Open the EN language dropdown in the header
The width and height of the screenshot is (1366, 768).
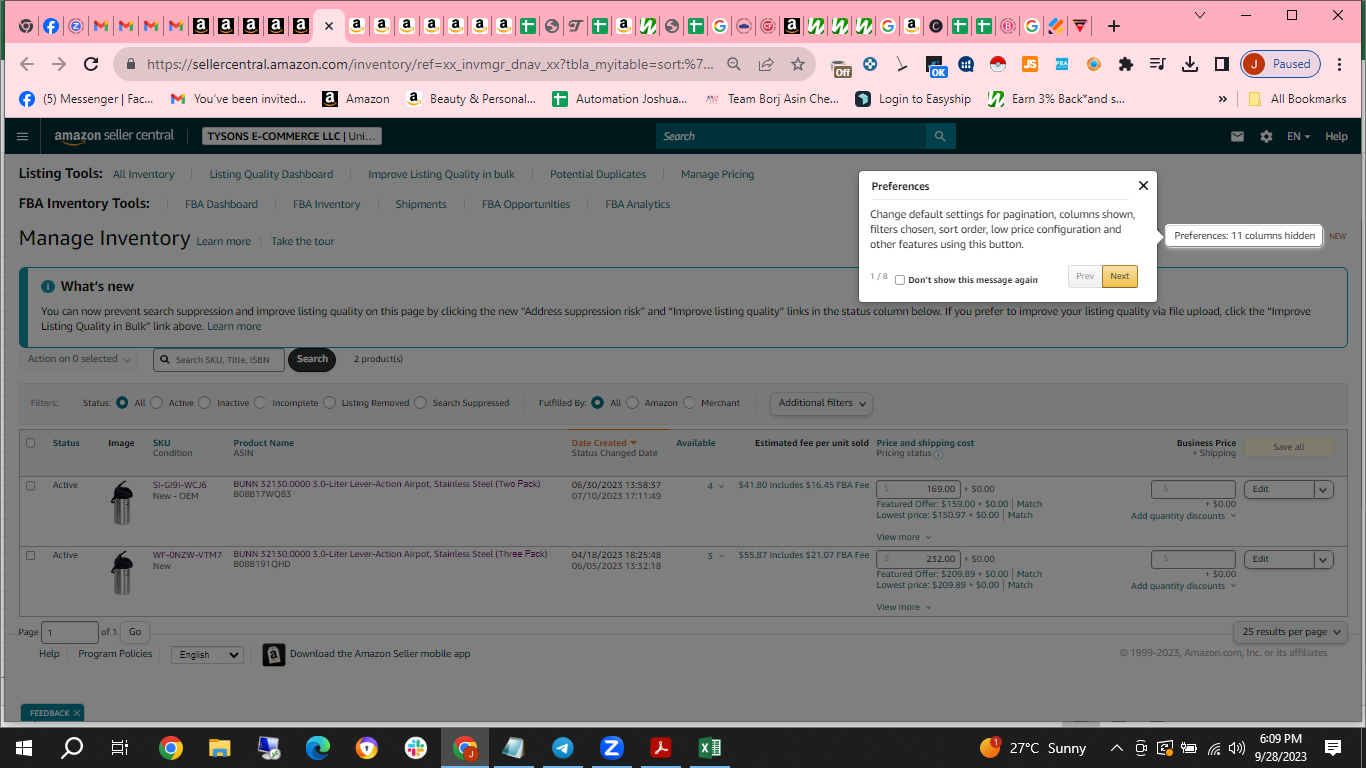(x=1298, y=136)
